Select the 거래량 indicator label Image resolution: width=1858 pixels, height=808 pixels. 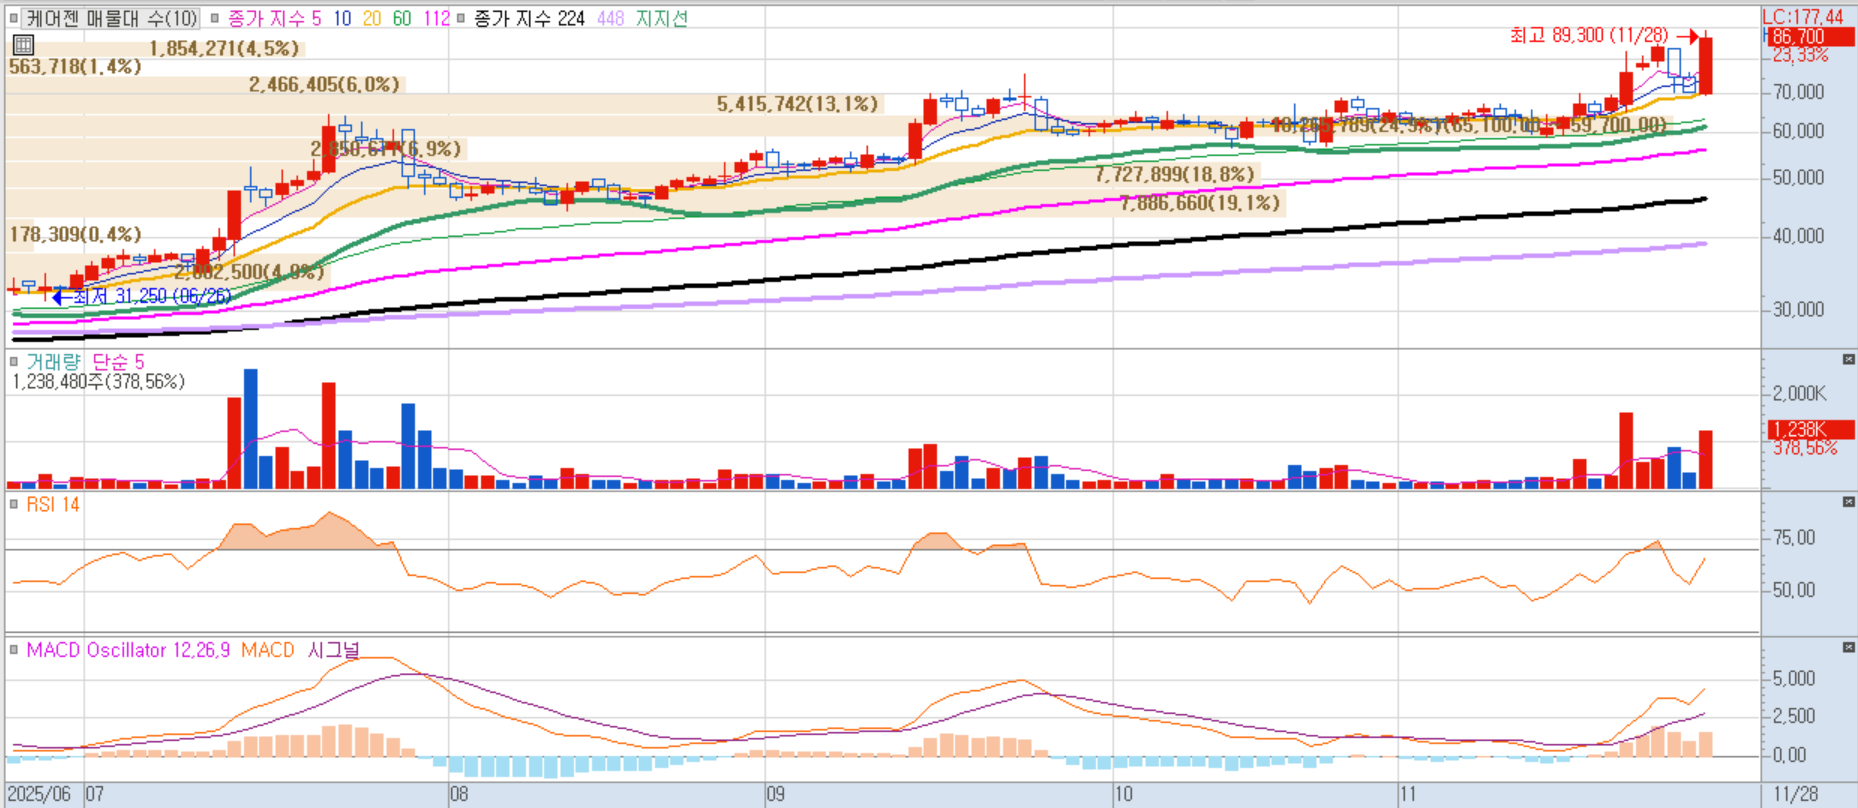coord(53,361)
